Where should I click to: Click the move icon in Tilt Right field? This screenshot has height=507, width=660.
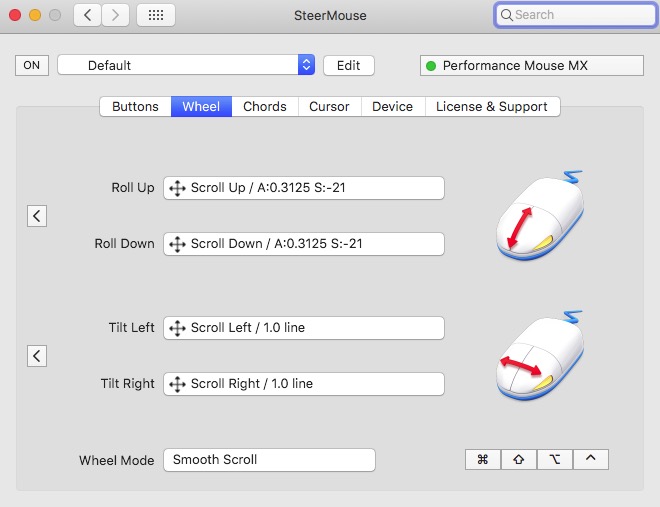(177, 384)
